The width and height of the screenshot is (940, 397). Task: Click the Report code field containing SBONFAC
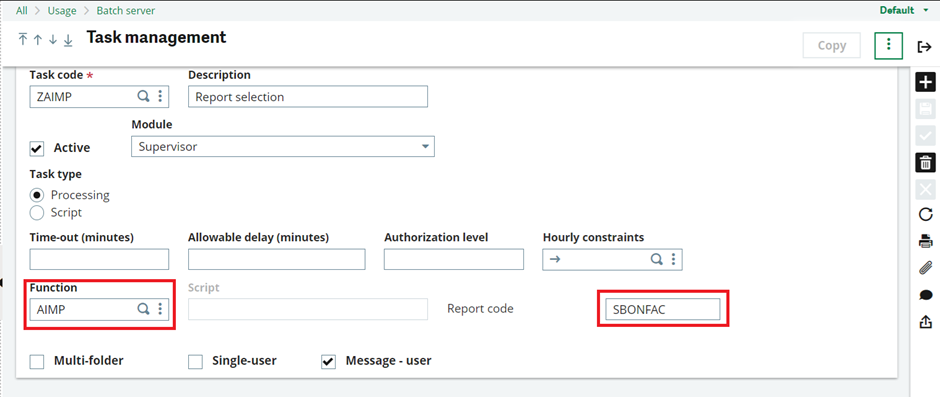[662, 309]
